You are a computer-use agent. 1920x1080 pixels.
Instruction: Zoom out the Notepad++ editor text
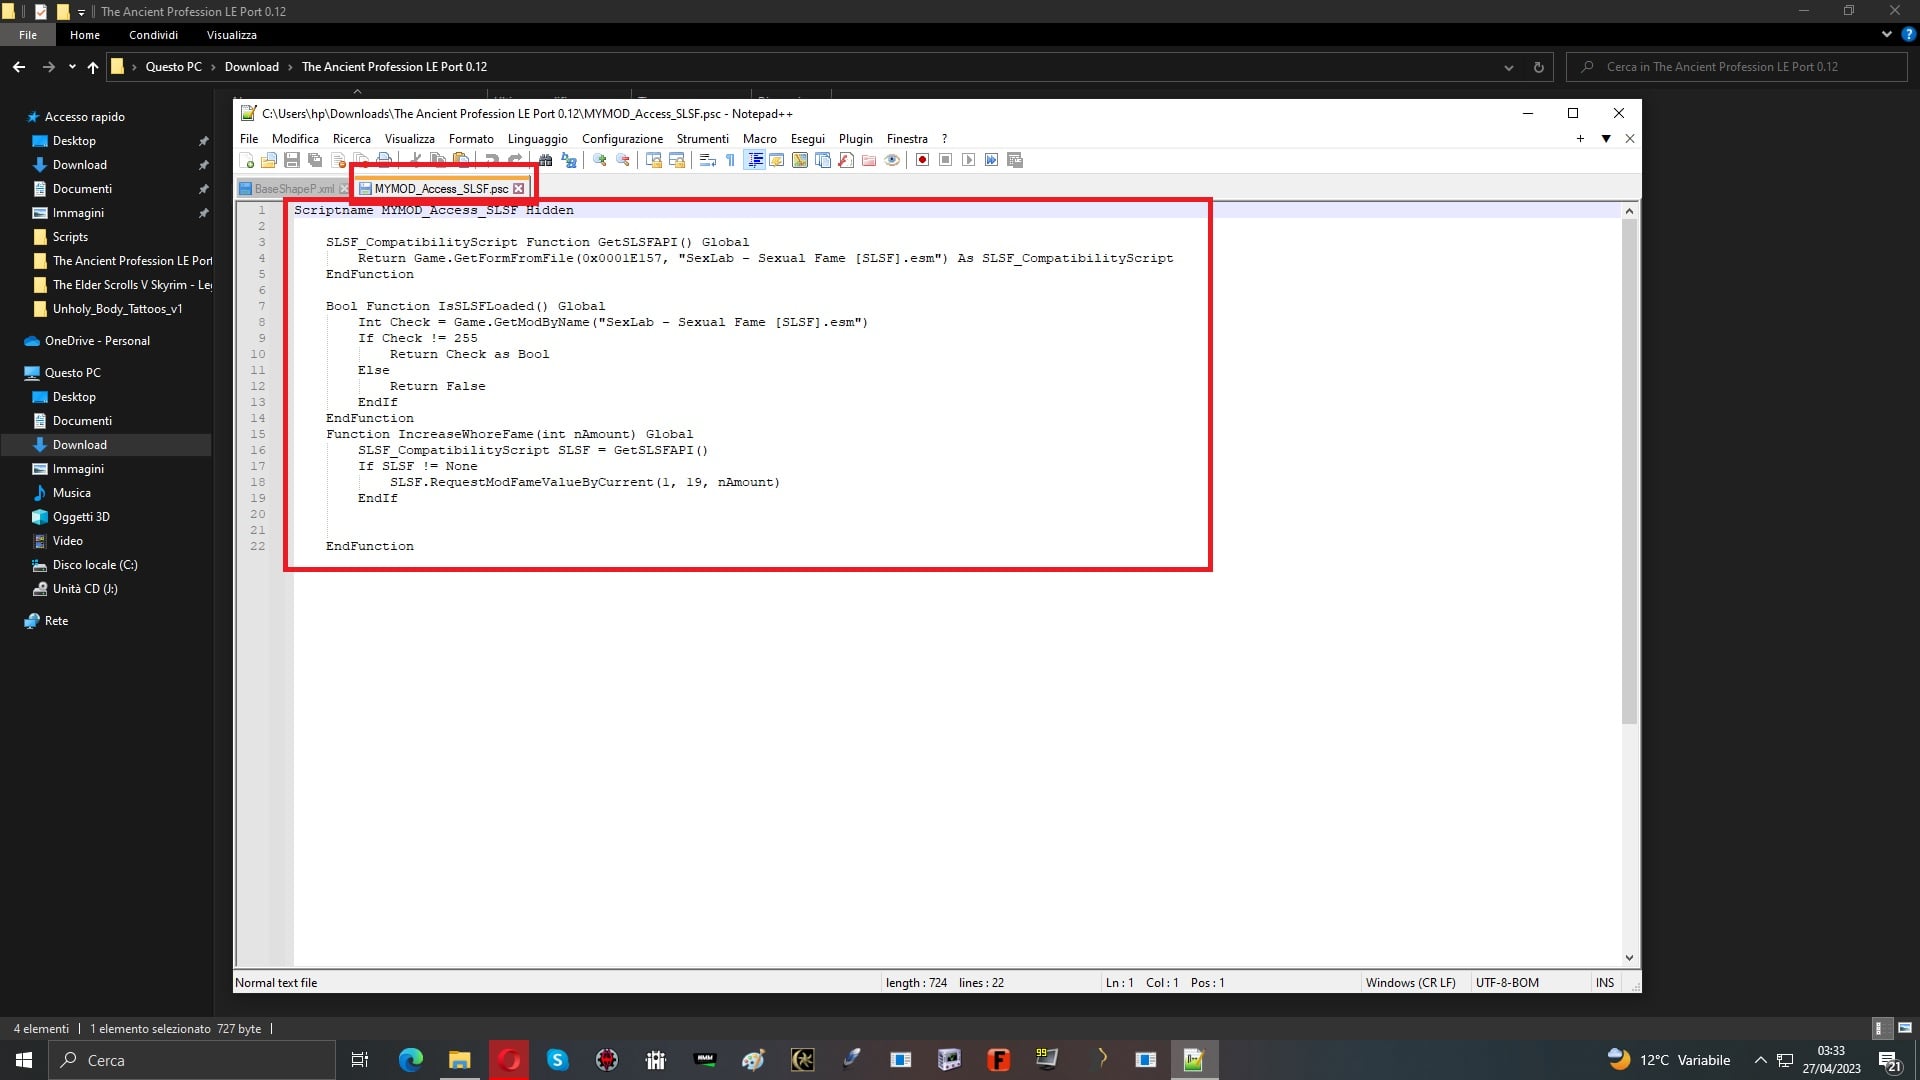(x=623, y=160)
